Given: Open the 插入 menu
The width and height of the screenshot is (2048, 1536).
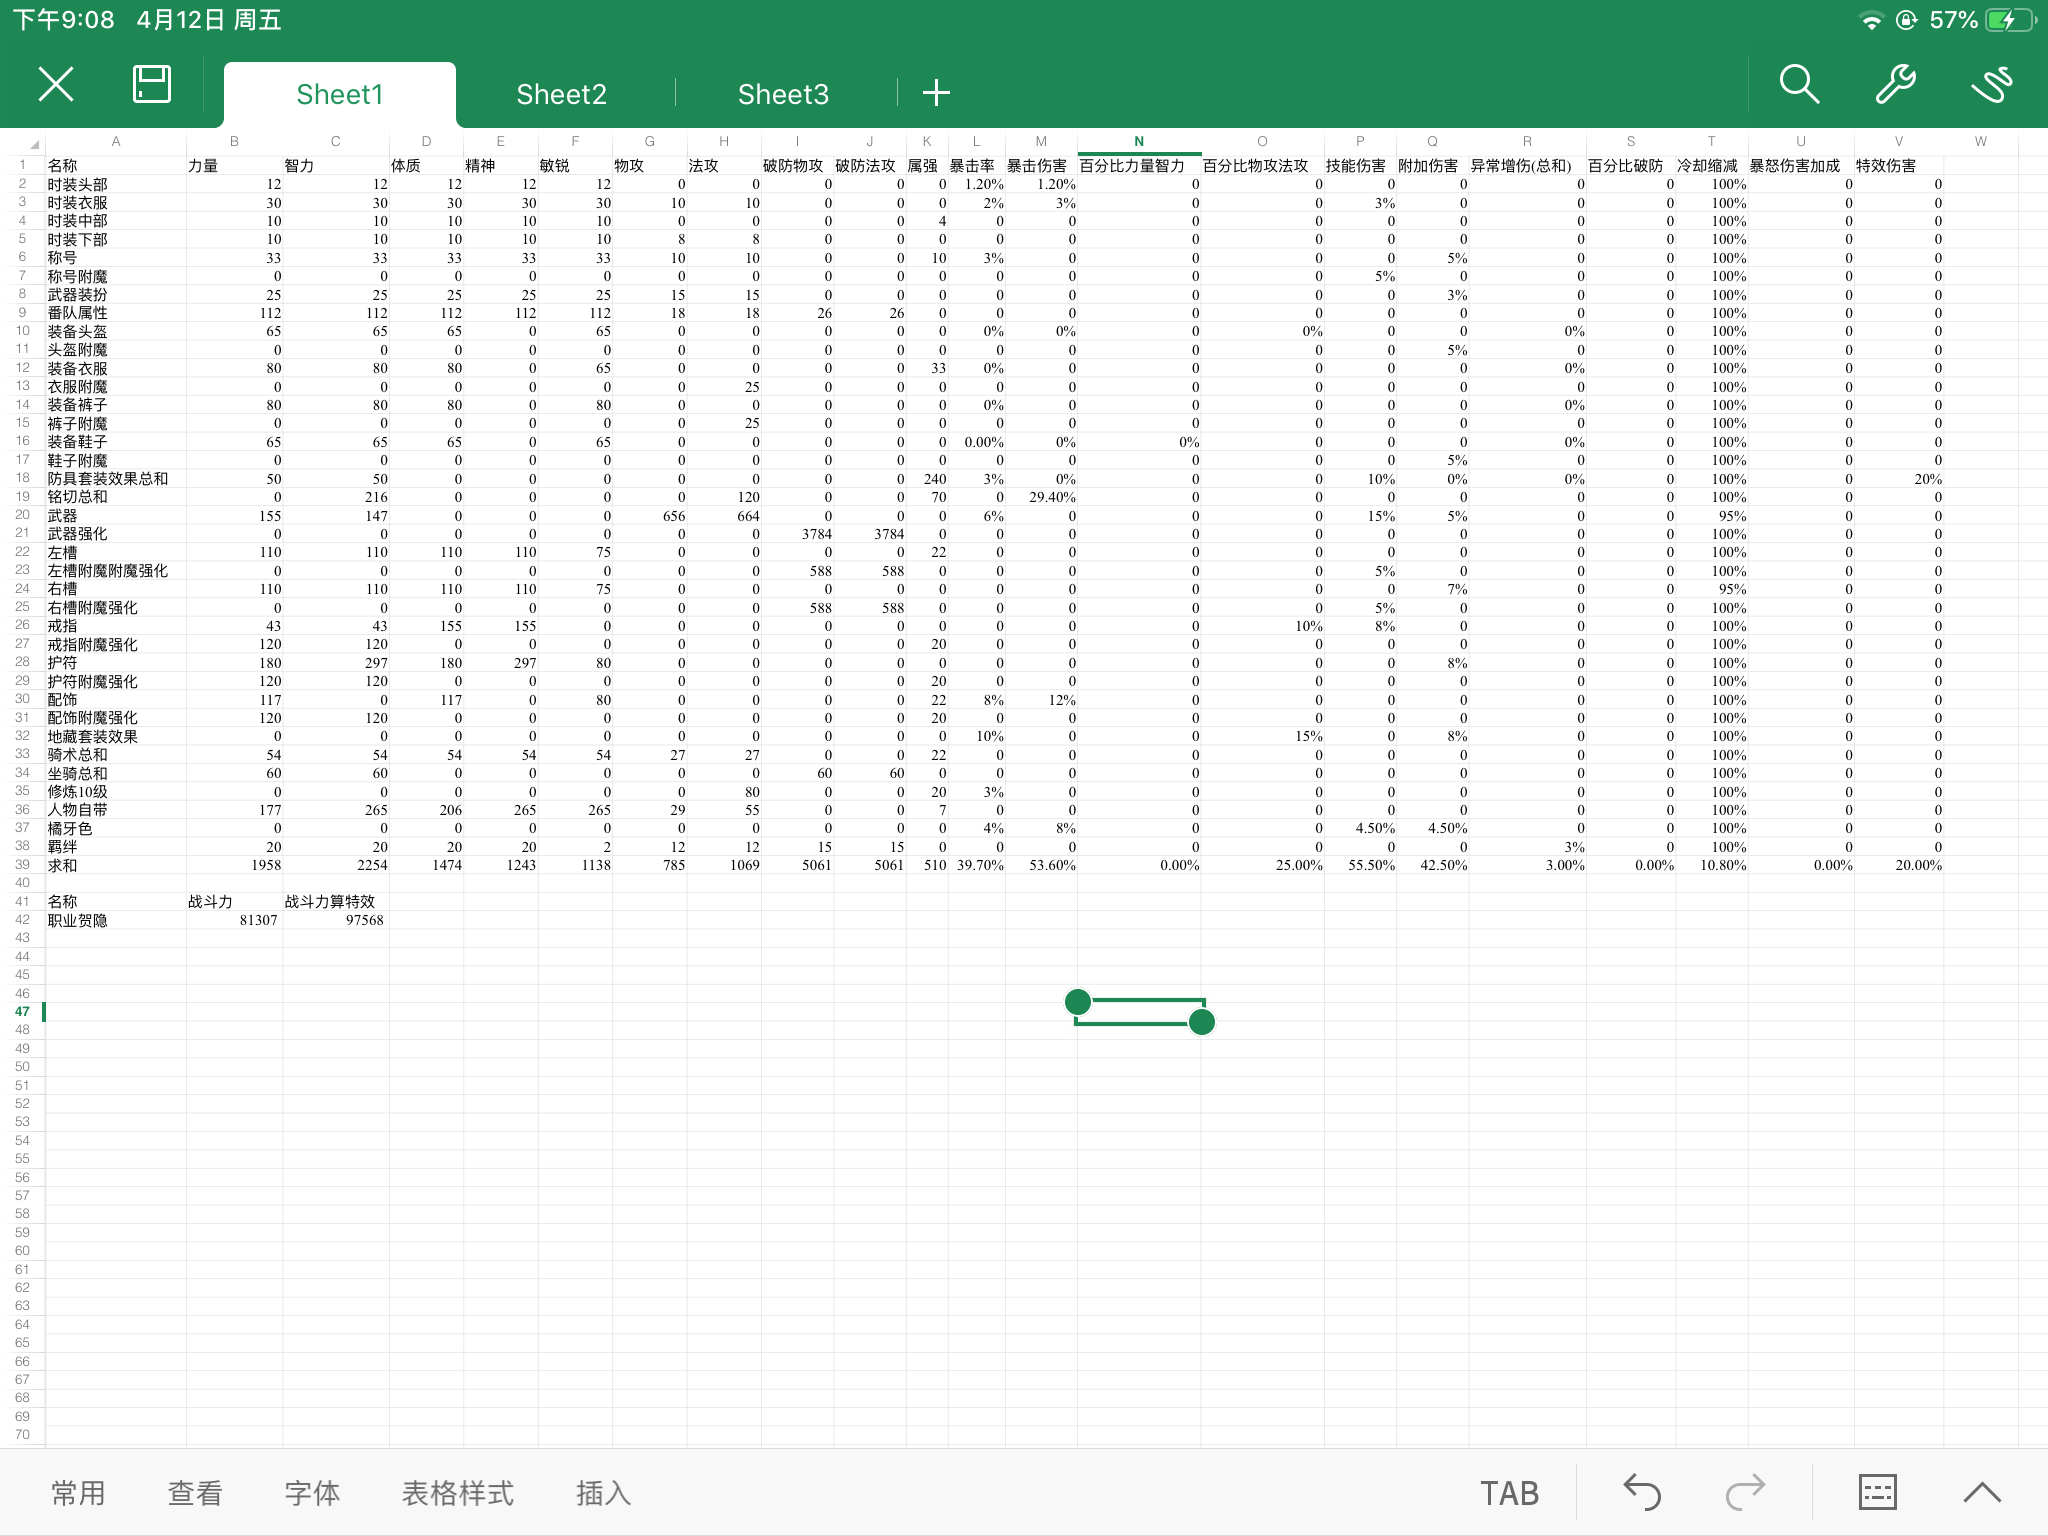Looking at the screenshot, I should [x=603, y=1493].
